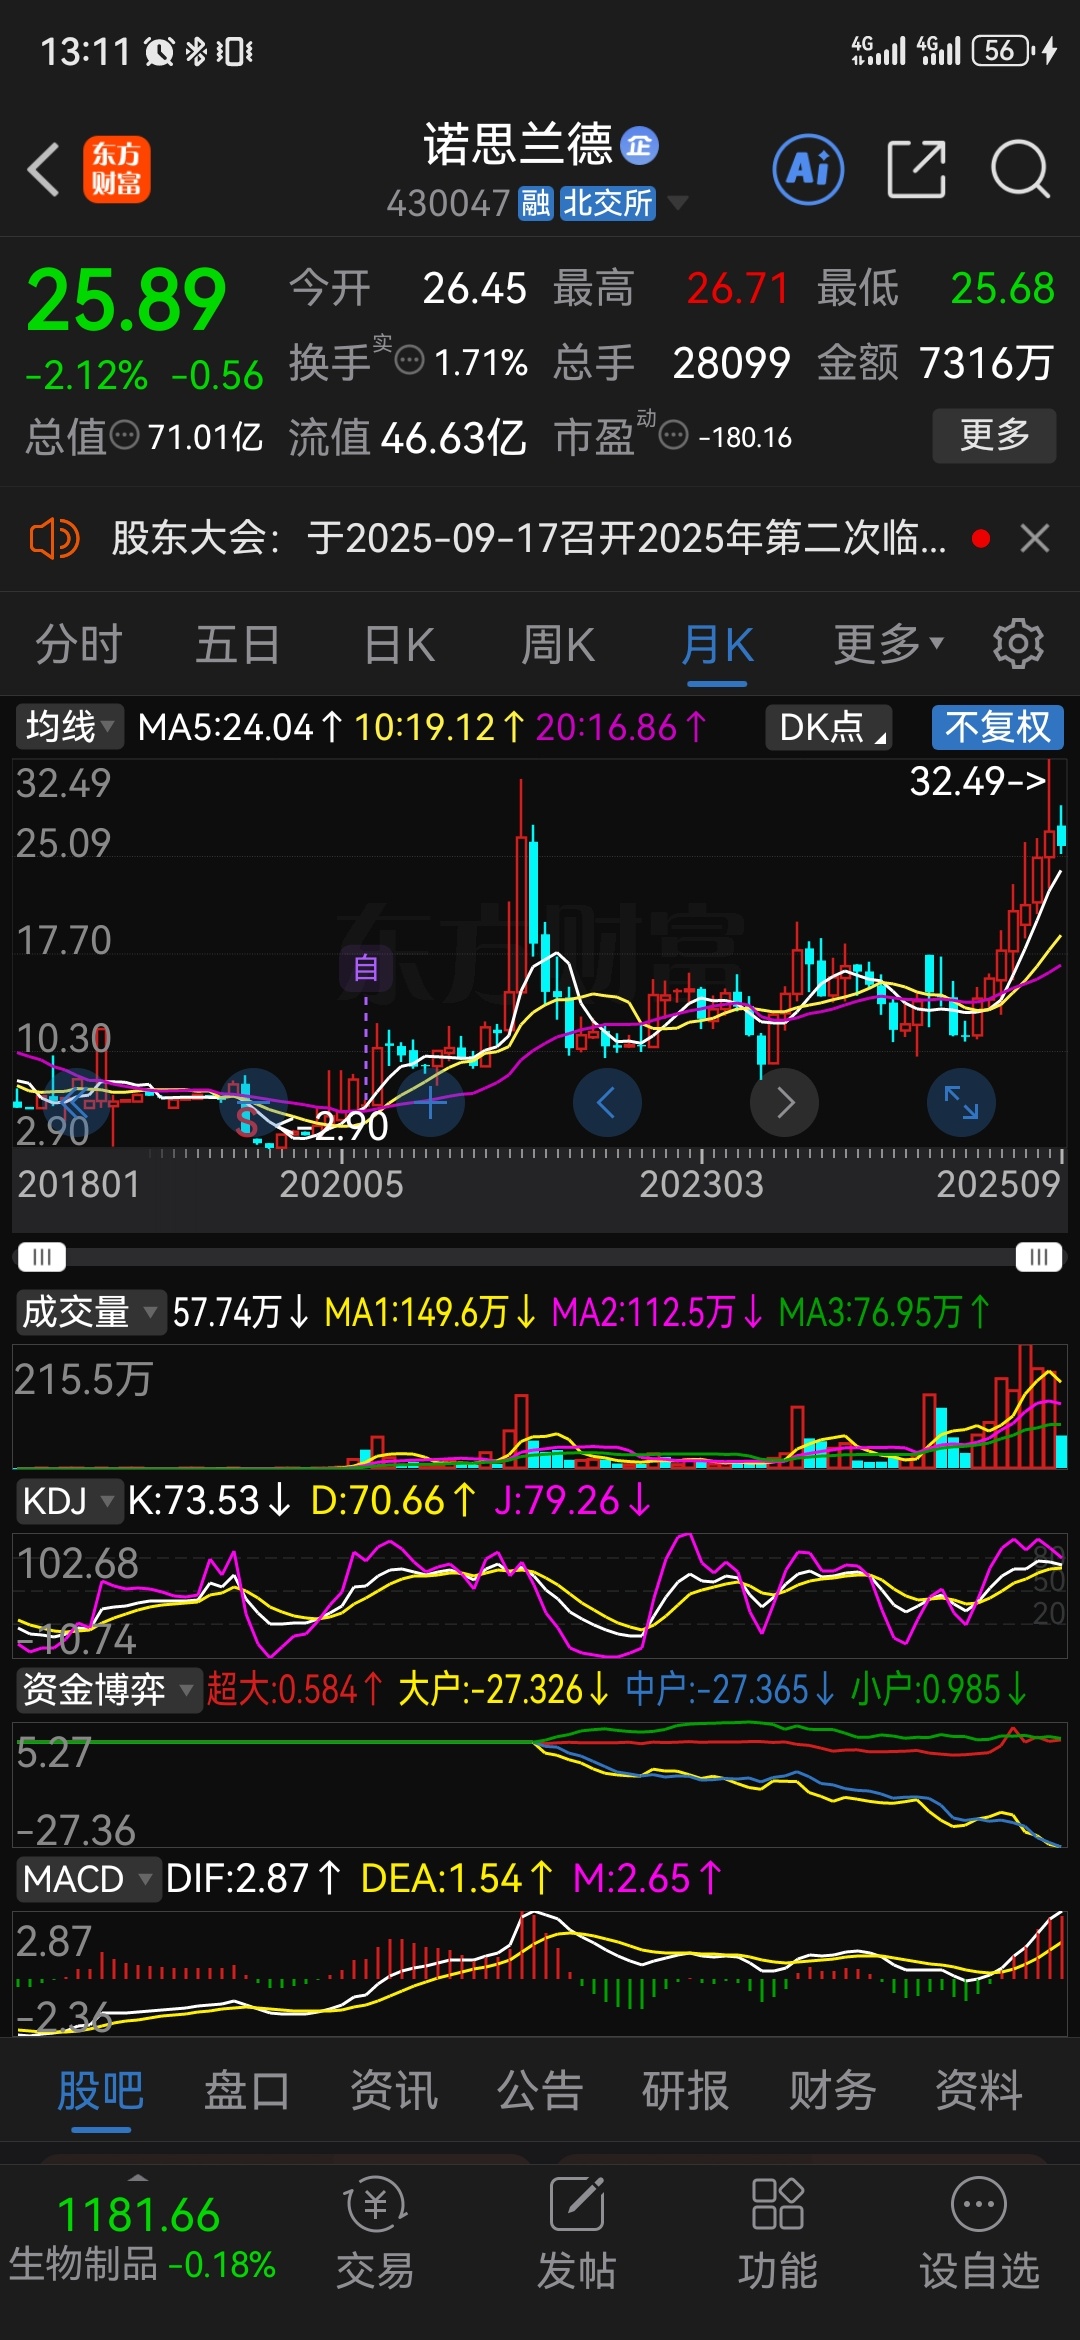The image size is (1080, 2340).
Task: Open the 公告 tab
Action: [540, 2091]
